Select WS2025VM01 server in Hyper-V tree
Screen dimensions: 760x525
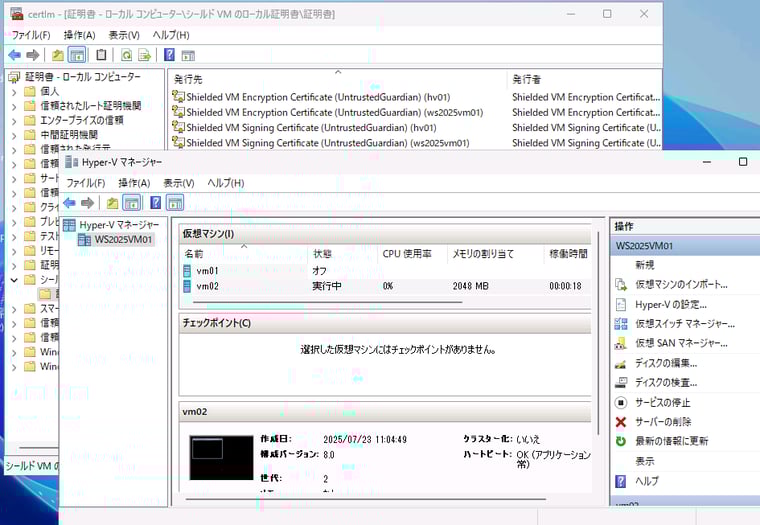click(123, 239)
